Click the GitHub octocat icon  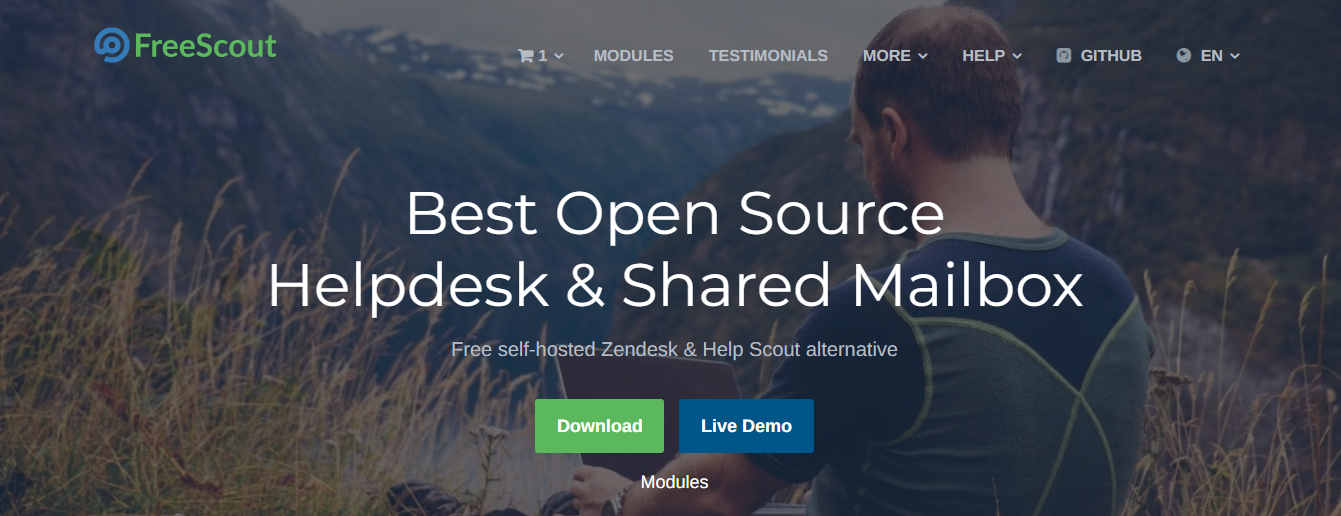(1064, 56)
